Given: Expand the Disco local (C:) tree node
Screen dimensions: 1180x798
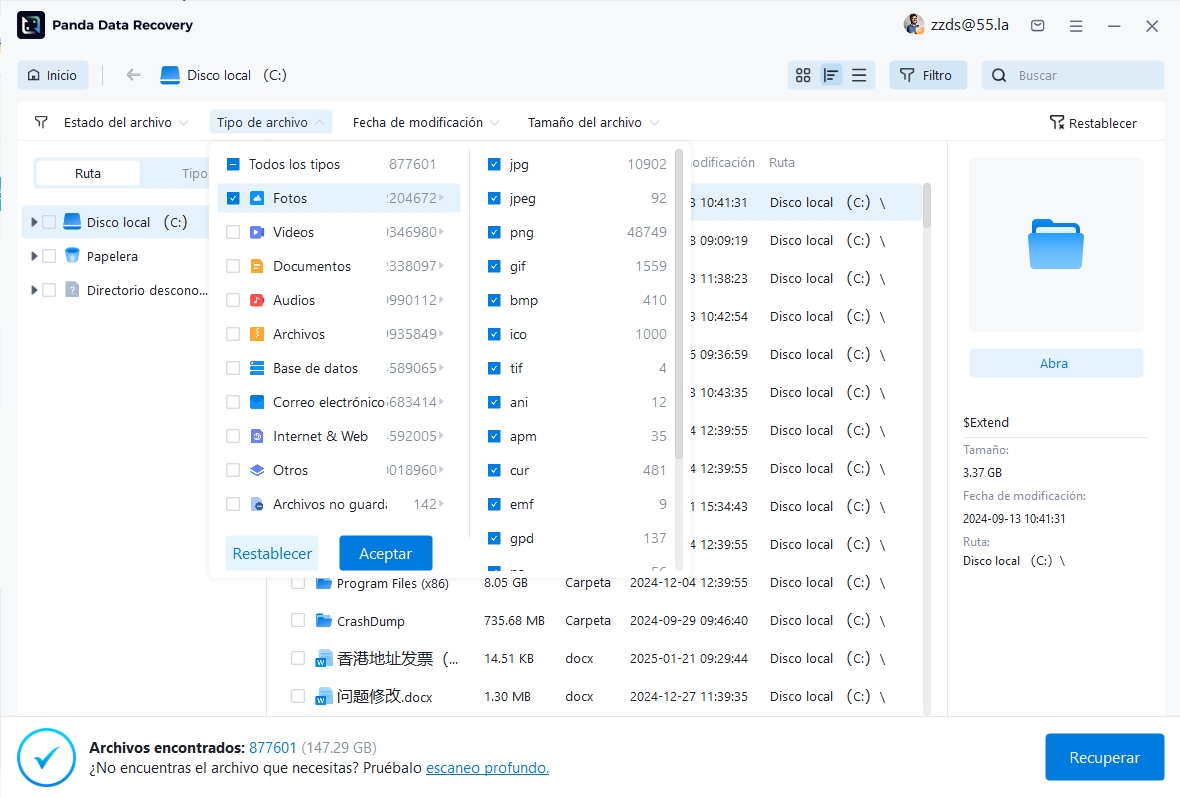Looking at the screenshot, I should (x=34, y=222).
